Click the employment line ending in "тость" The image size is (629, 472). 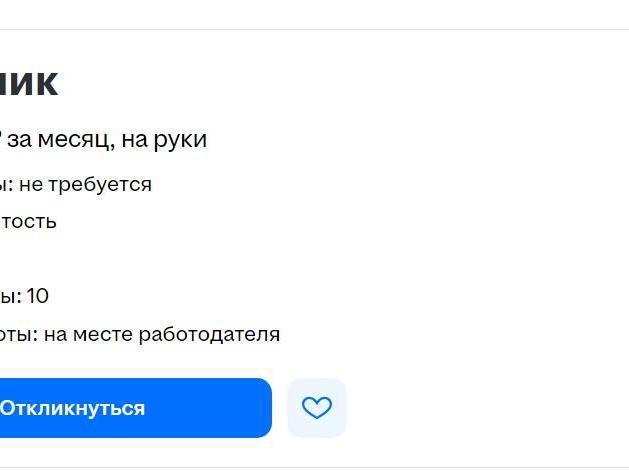28,221
